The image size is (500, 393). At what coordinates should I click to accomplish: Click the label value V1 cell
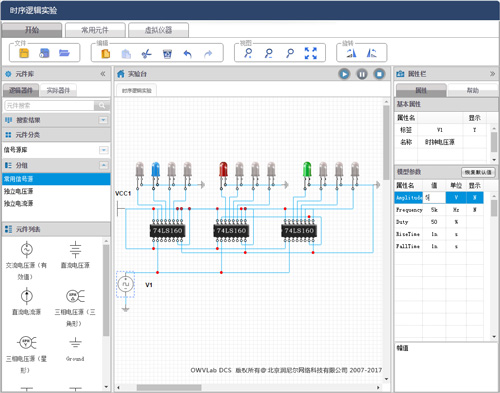point(440,130)
